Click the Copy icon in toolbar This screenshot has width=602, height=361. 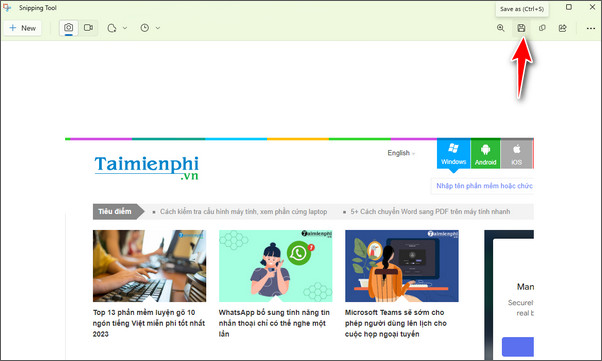(542, 28)
